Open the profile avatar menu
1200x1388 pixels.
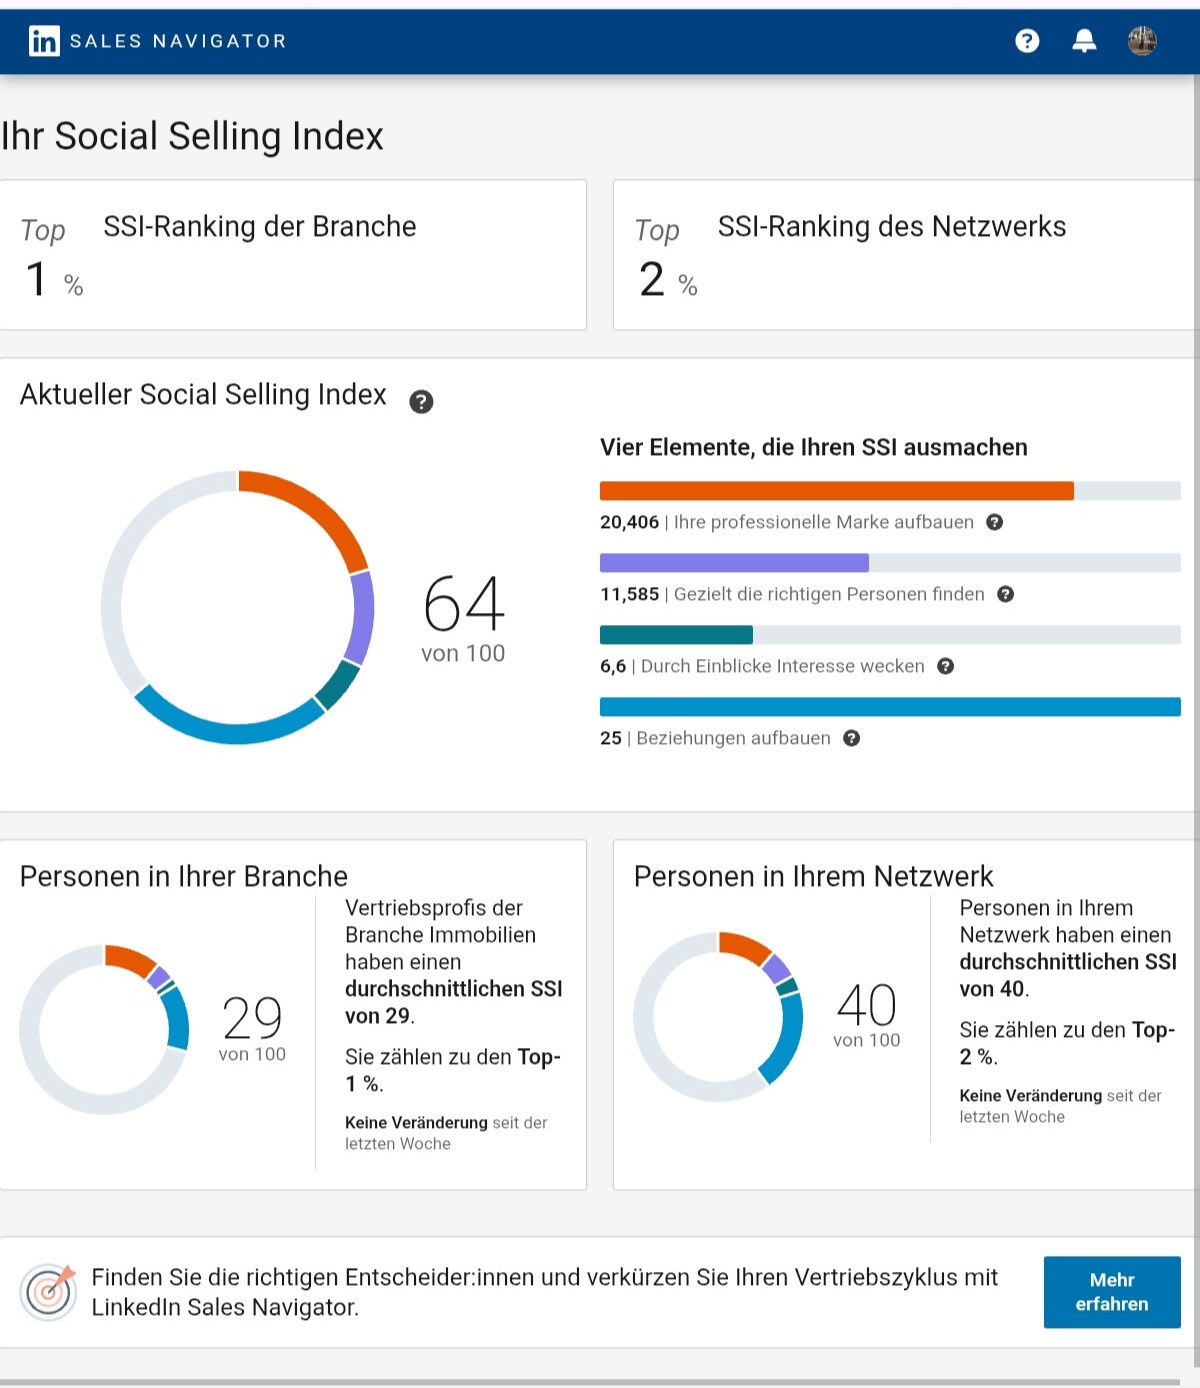pyautogui.click(x=1142, y=41)
